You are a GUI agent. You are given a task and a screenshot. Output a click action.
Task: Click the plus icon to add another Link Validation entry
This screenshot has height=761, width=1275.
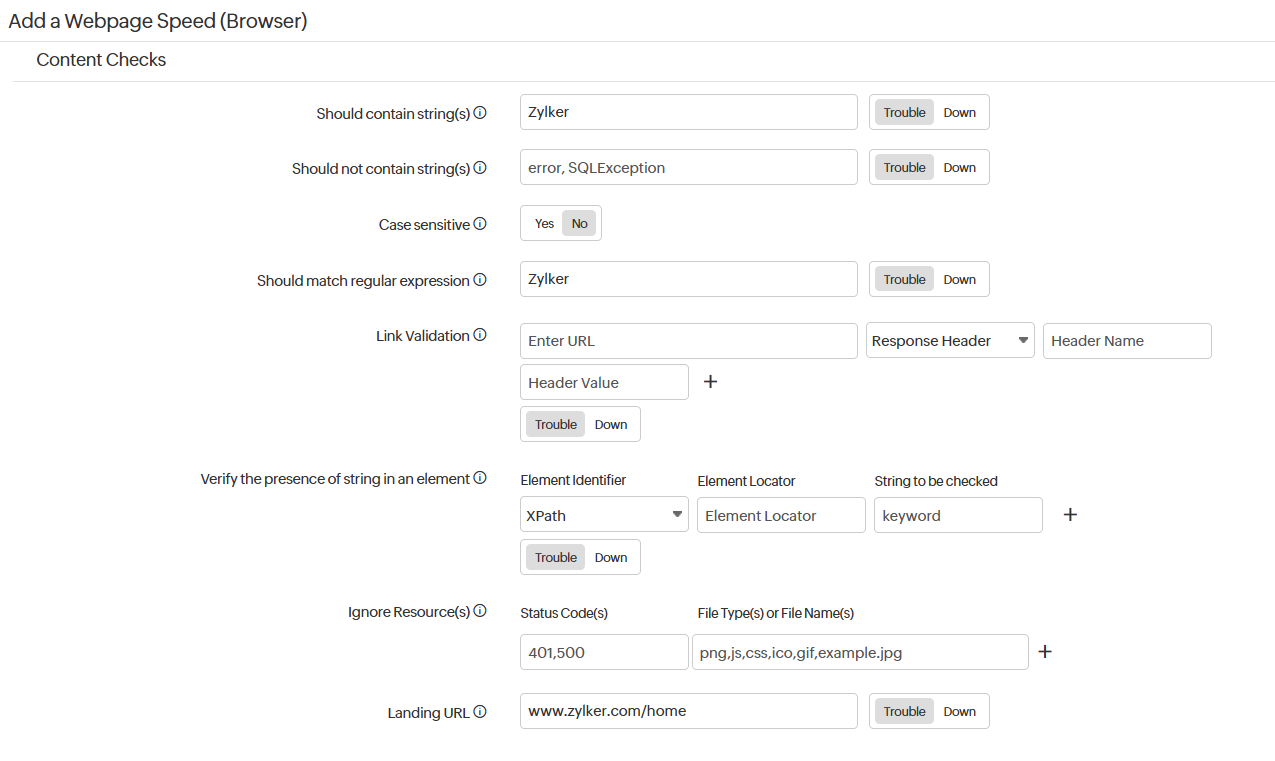point(710,381)
